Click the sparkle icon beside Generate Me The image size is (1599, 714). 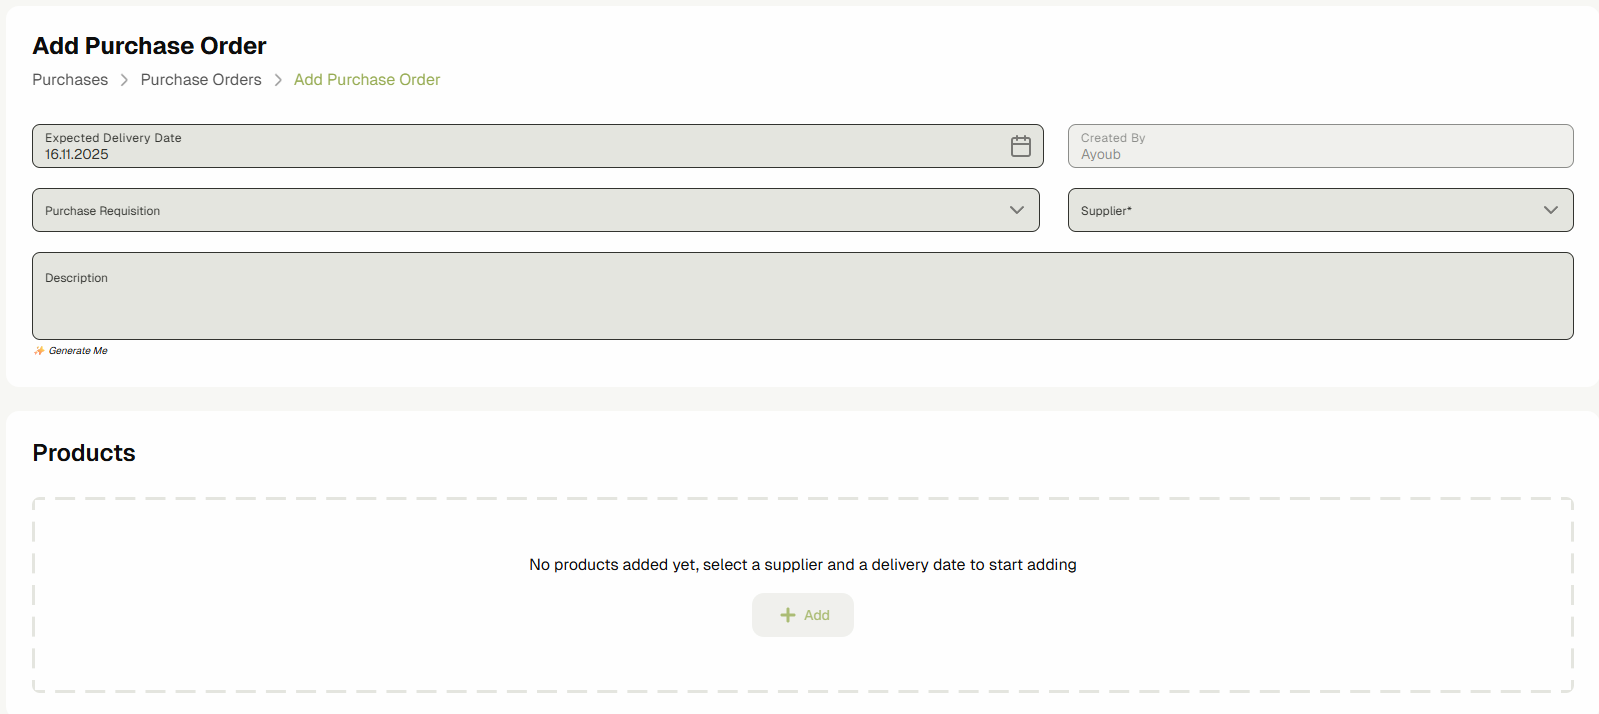38,350
